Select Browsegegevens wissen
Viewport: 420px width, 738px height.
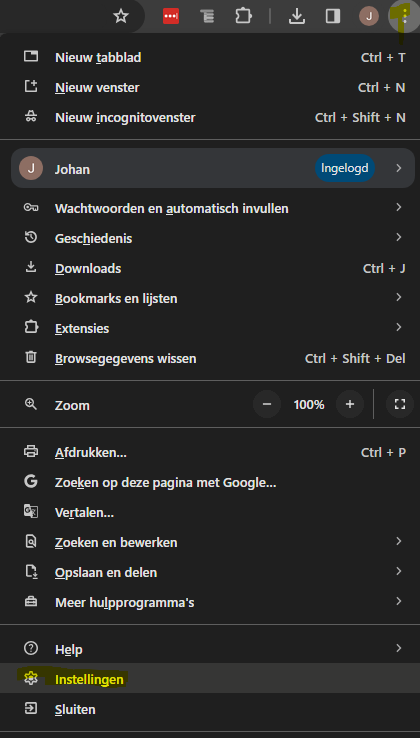click(x=210, y=358)
